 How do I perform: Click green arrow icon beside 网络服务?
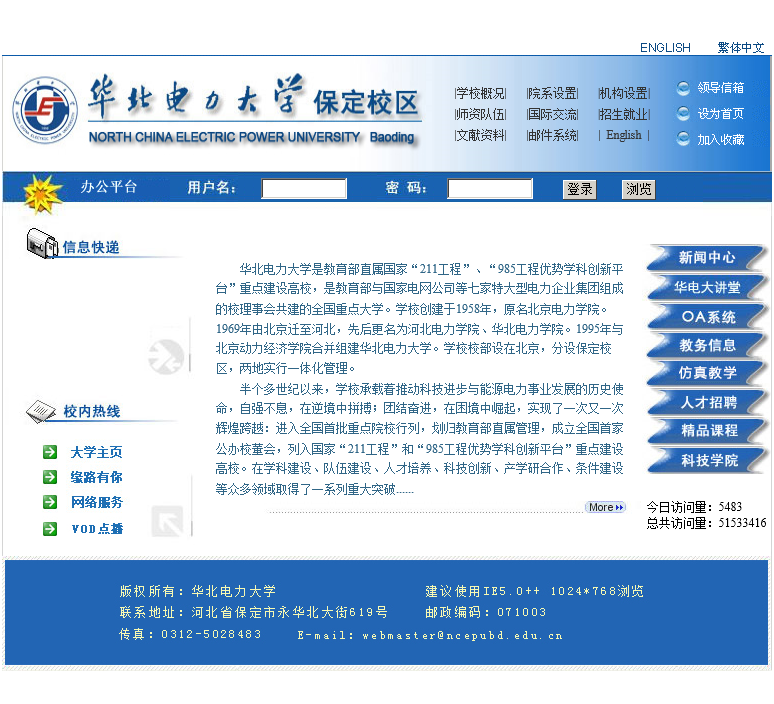[x=50, y=502]
